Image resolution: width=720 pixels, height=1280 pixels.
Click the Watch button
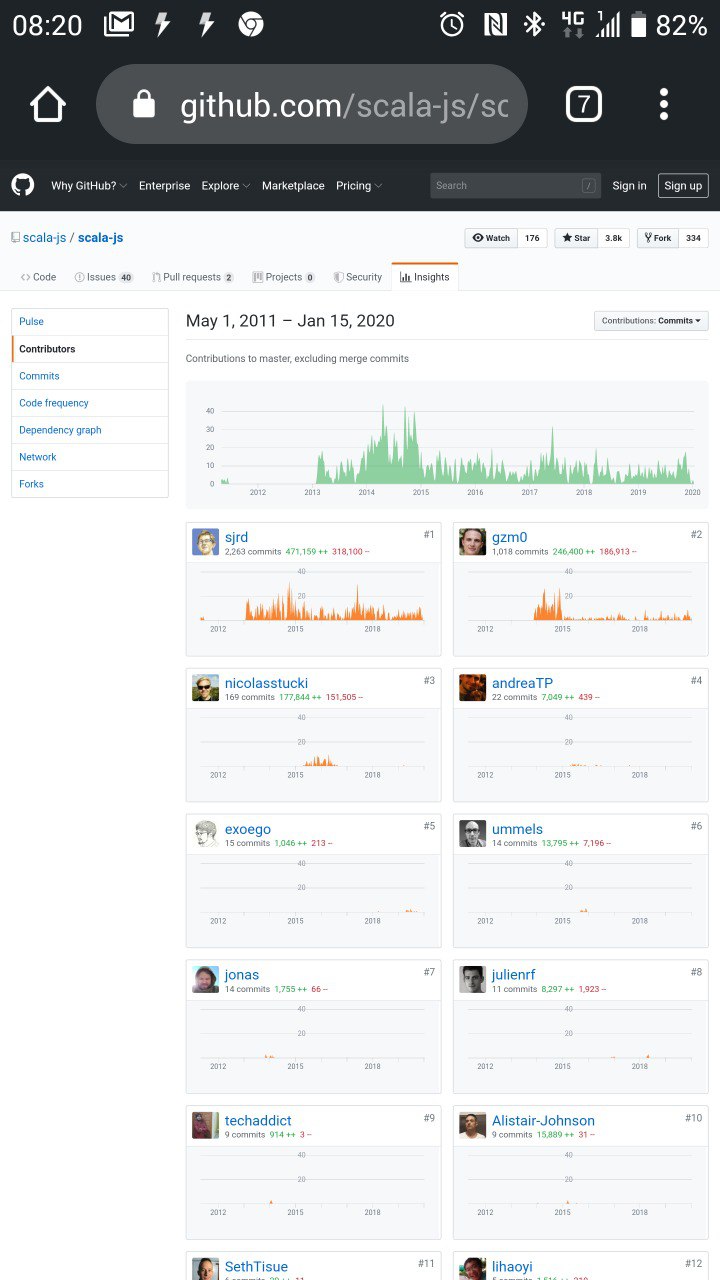[491, 238]
